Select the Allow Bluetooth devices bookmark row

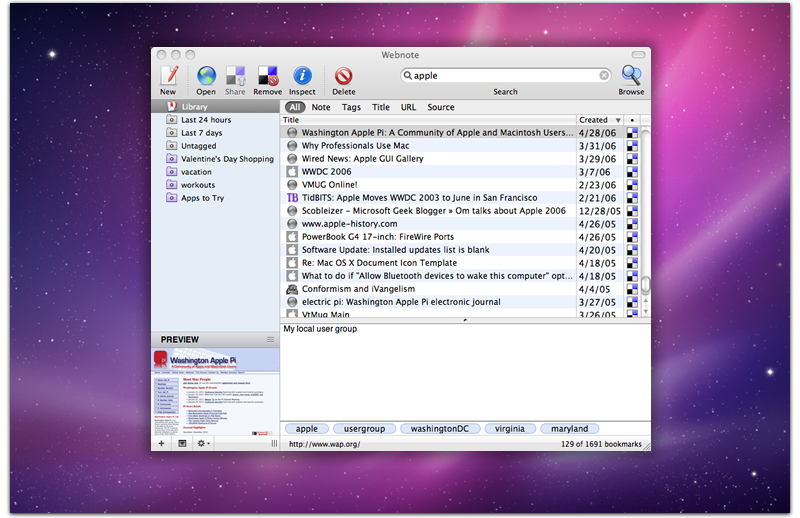coord(460,276)
